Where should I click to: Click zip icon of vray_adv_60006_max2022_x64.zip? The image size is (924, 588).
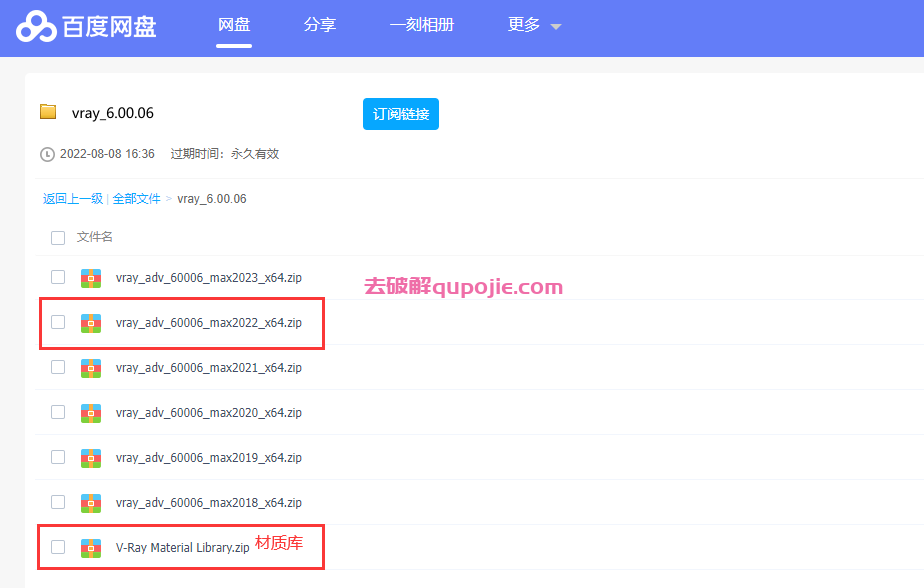pos(91,323)
